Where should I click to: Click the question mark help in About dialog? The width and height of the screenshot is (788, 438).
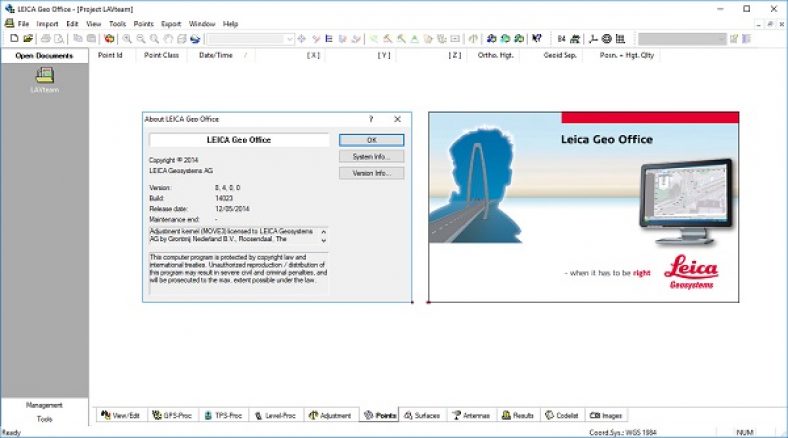371,119
